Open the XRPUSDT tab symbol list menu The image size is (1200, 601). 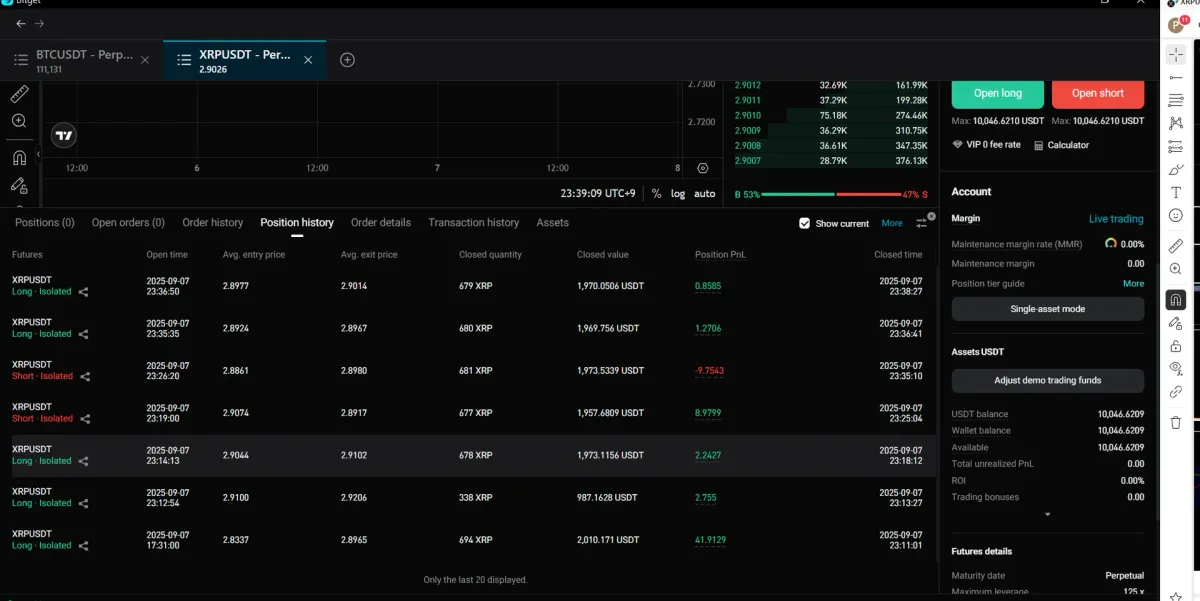pos(184,60)
